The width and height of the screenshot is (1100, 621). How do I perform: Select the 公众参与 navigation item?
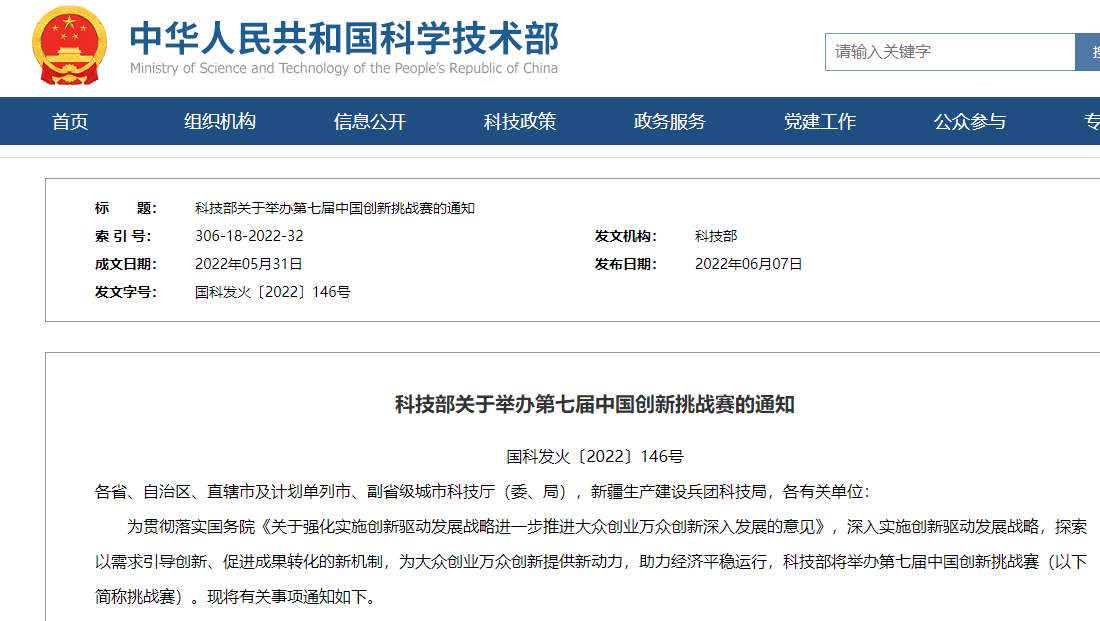pyautogui.click(x=970, y=122)
